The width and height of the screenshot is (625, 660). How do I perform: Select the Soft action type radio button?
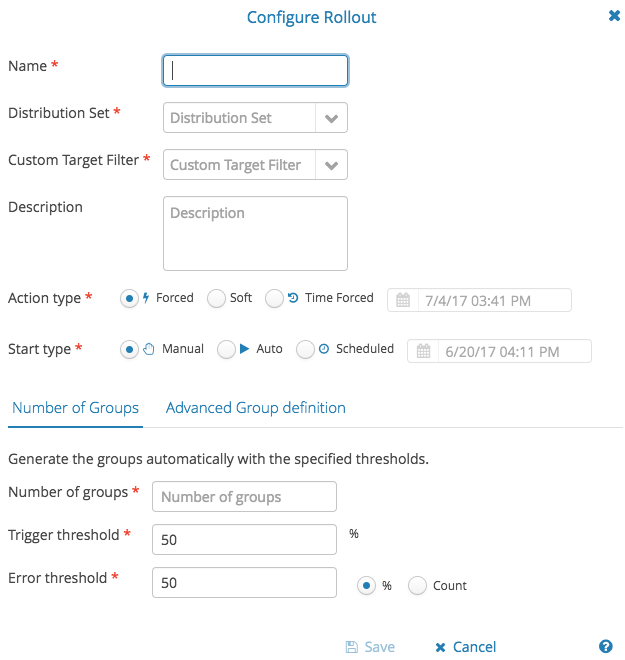216,299
